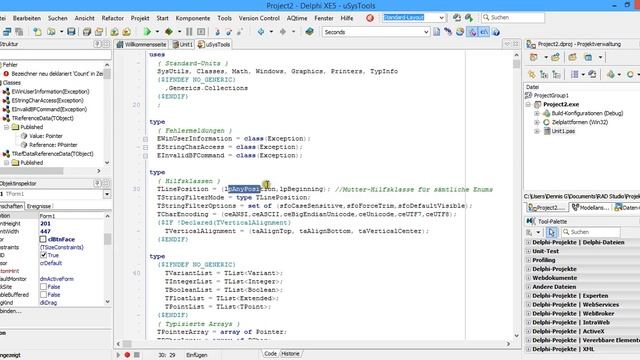Viewport: 640px width, 360px height.
Task: Select 'Value: Pointer' in Struktur tree
Action: pos(46,136)
